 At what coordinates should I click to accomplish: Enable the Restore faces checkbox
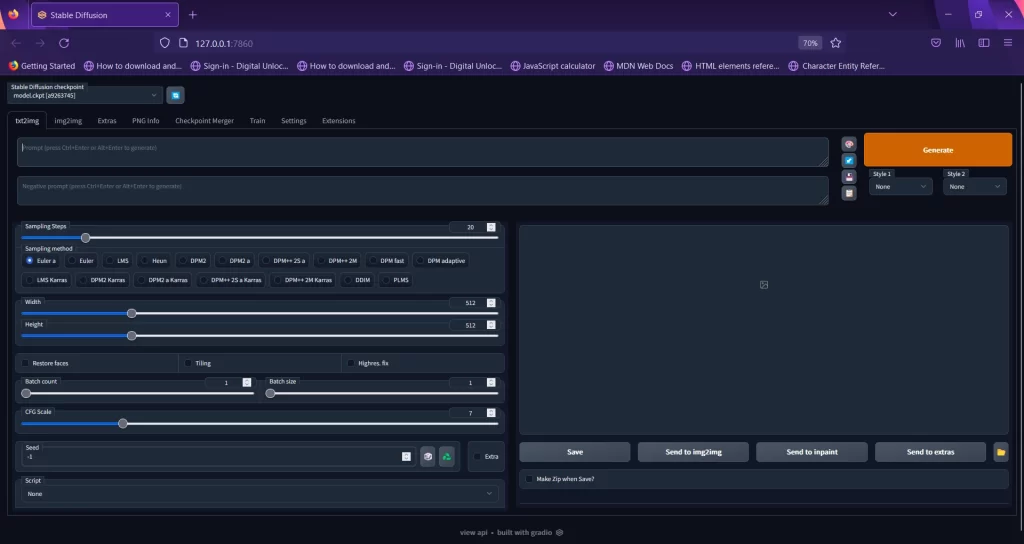[x=25, y=363]
